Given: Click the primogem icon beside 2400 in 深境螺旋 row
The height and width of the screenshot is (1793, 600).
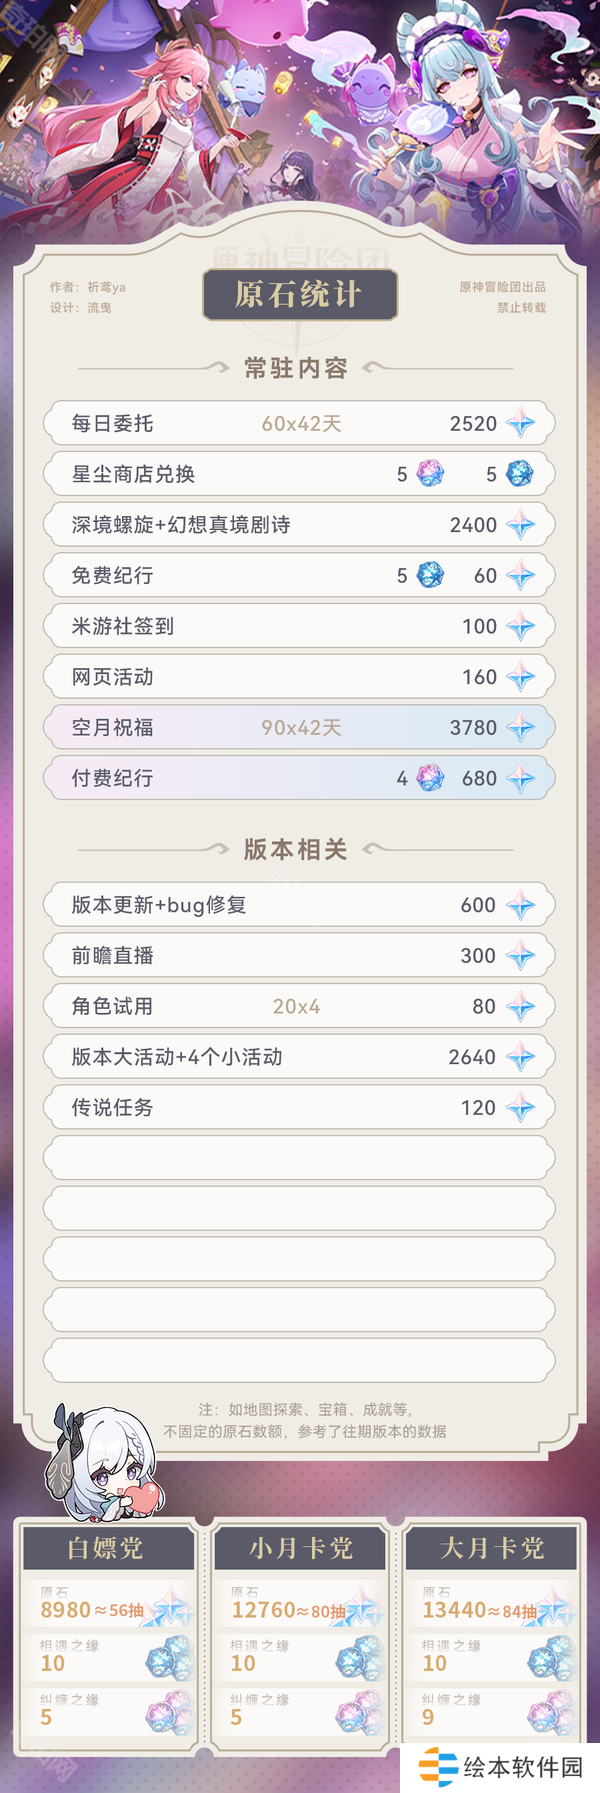Looking at the screenshot, I should point(520,525).
